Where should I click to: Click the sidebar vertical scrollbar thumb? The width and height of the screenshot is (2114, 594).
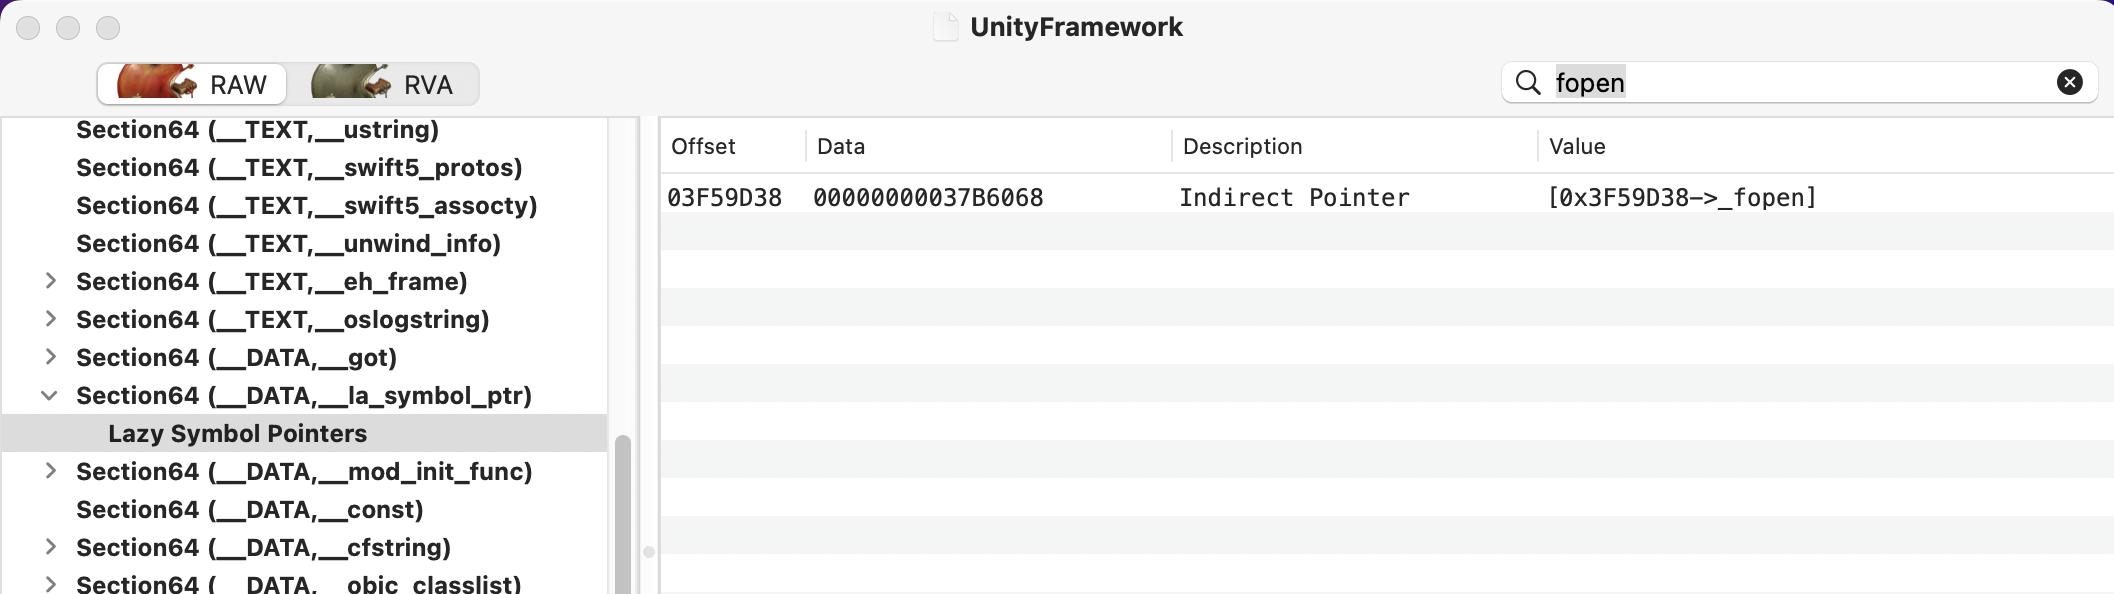[622, 514]
